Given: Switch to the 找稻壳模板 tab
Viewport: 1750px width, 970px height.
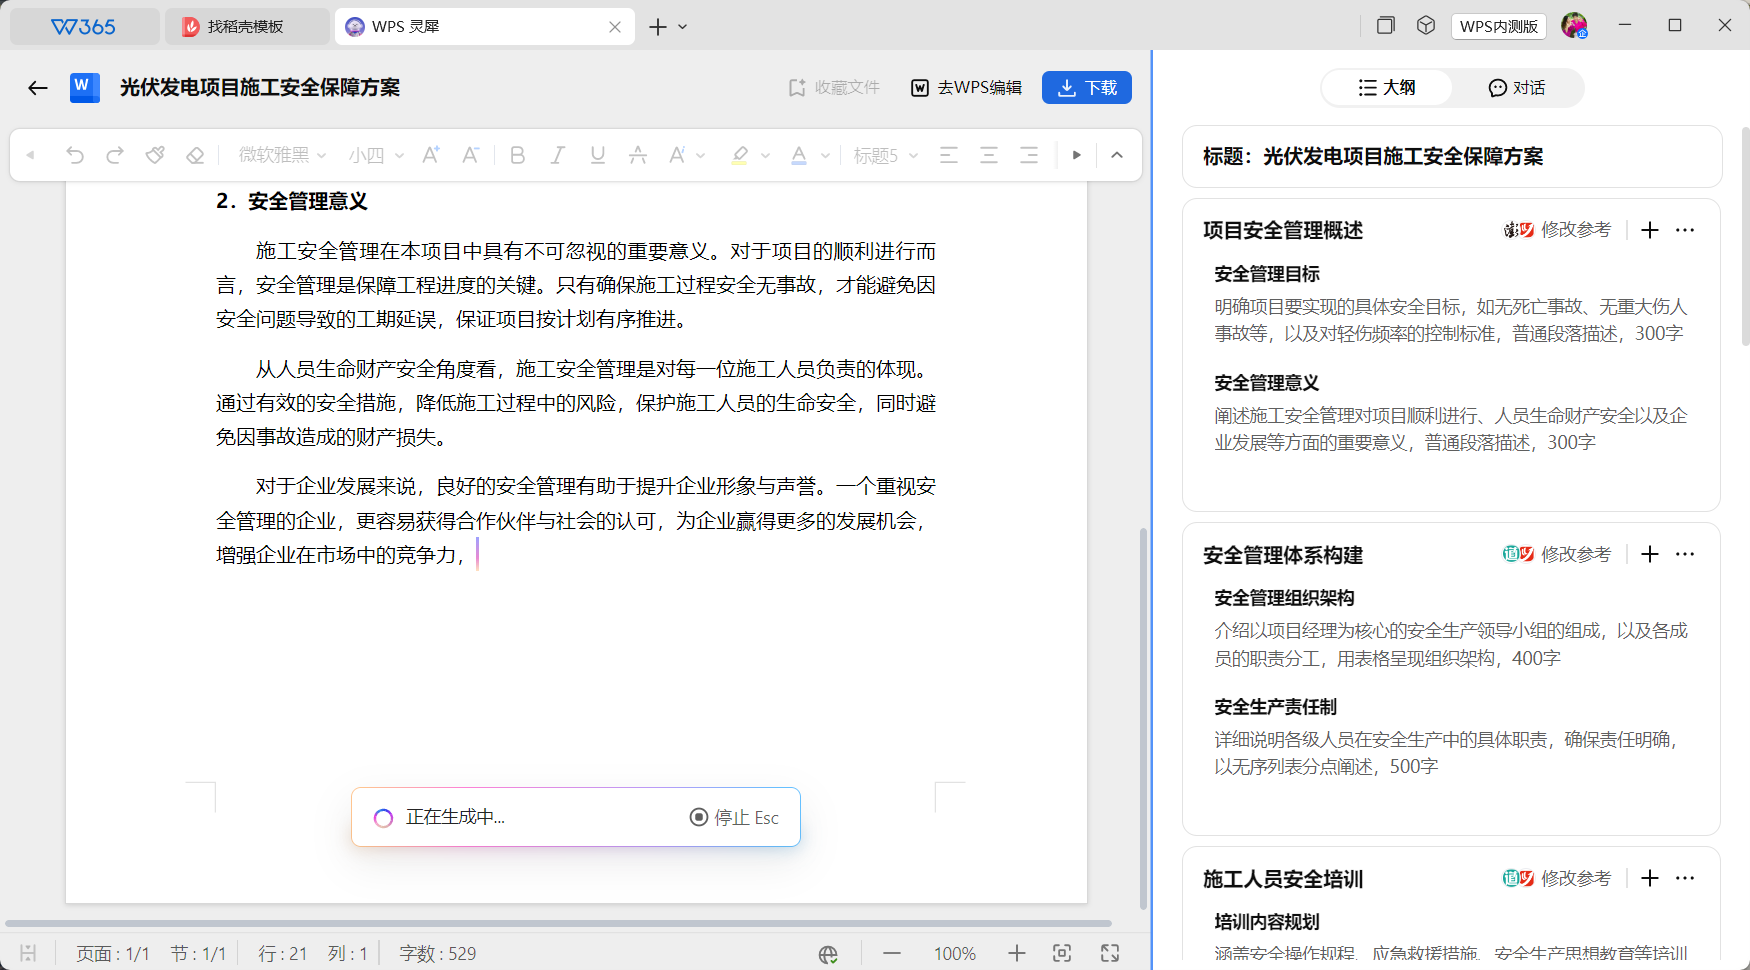Looking at the screenshot, I should (245, 27).
